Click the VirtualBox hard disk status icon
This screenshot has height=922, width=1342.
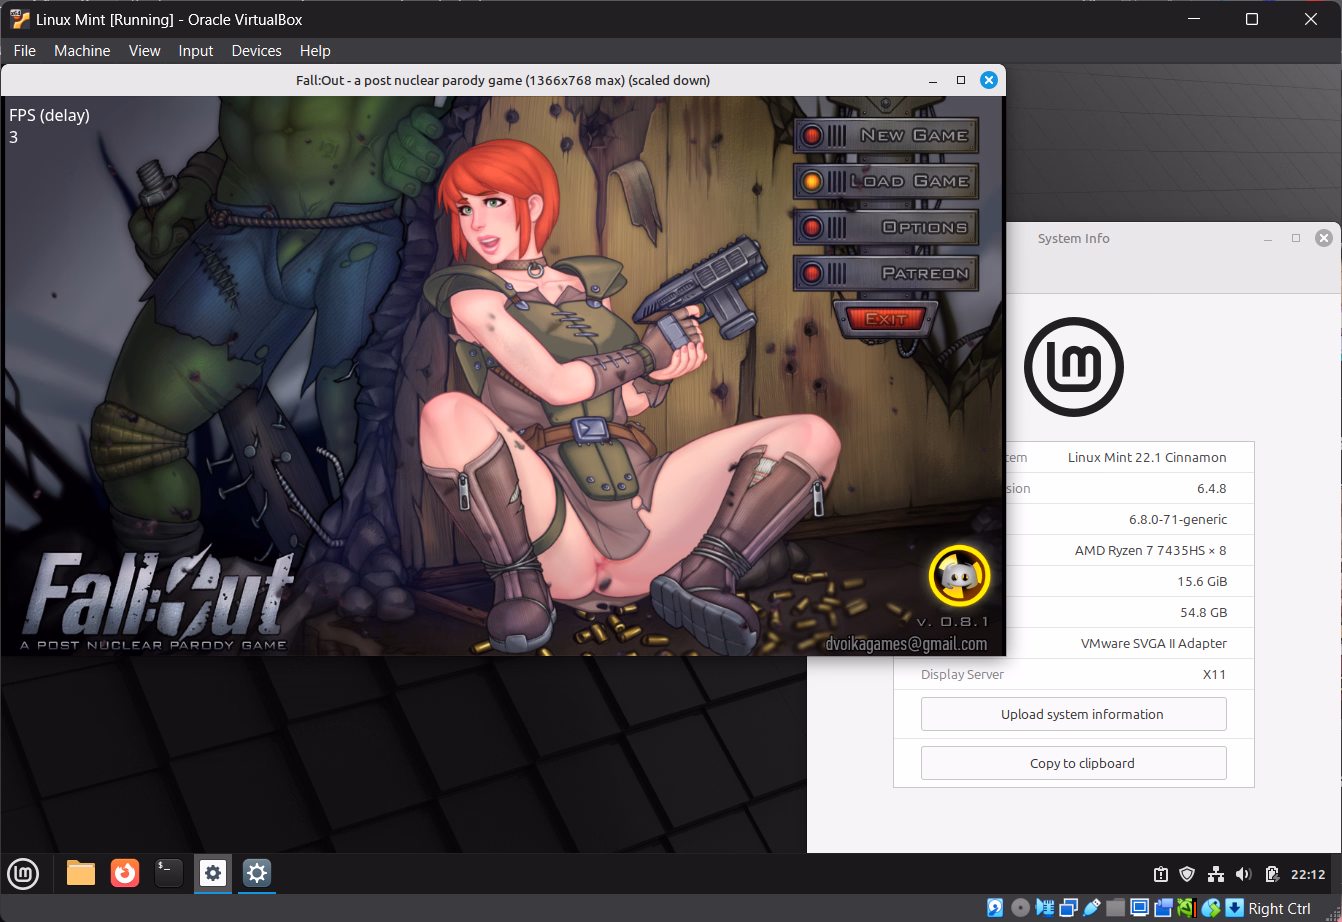coord(995,908)
